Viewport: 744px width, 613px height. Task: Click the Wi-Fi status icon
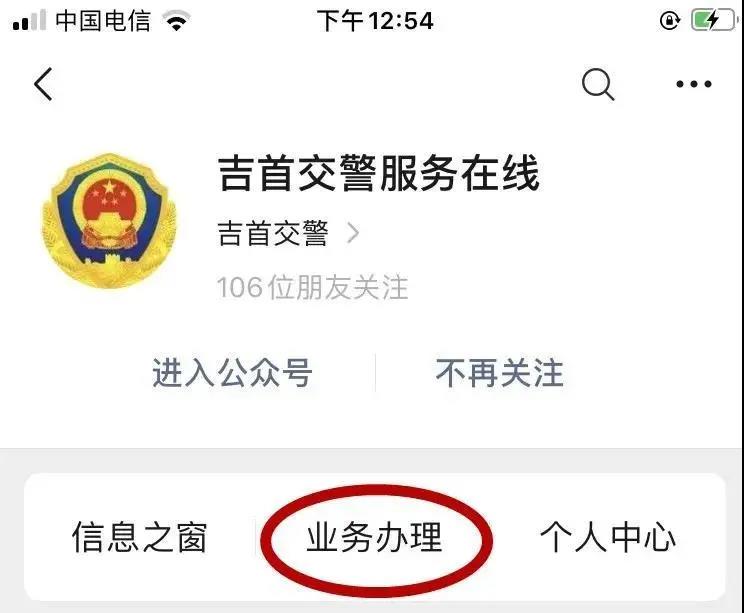click(x=177, y=21)
